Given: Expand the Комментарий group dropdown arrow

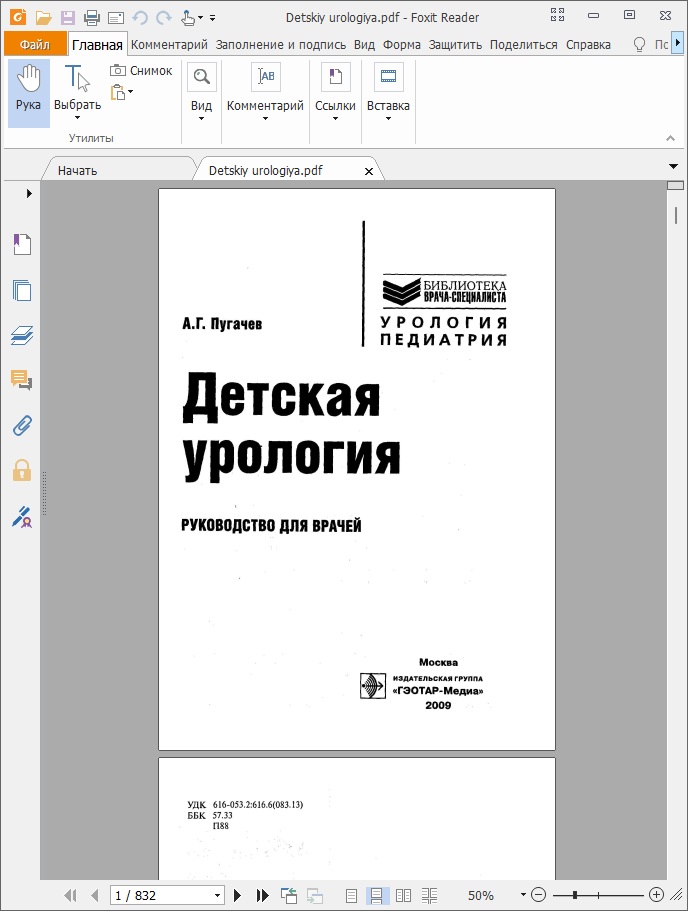Looking at the screenshot, I should click(266, 119).
